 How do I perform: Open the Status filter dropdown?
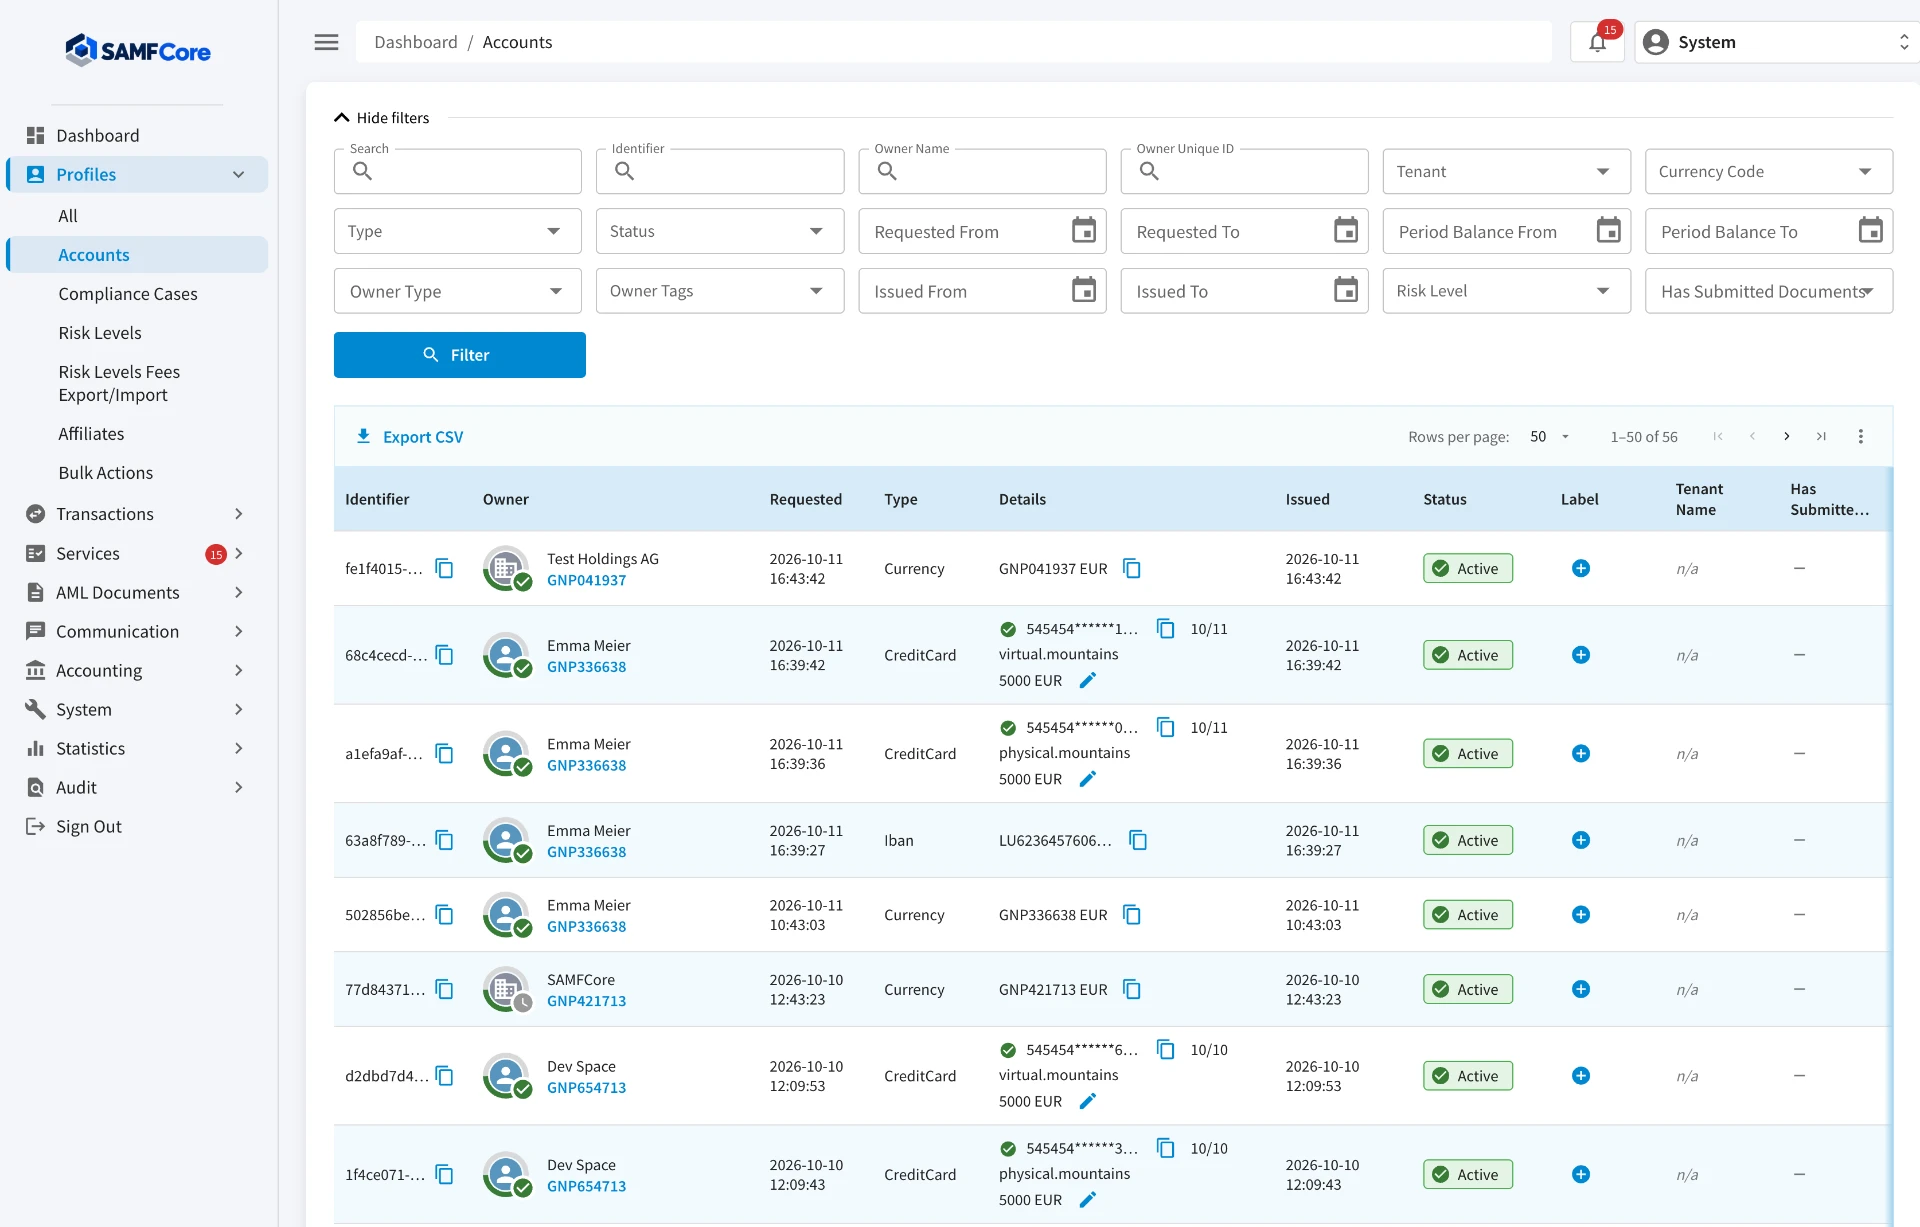[720, 231]
